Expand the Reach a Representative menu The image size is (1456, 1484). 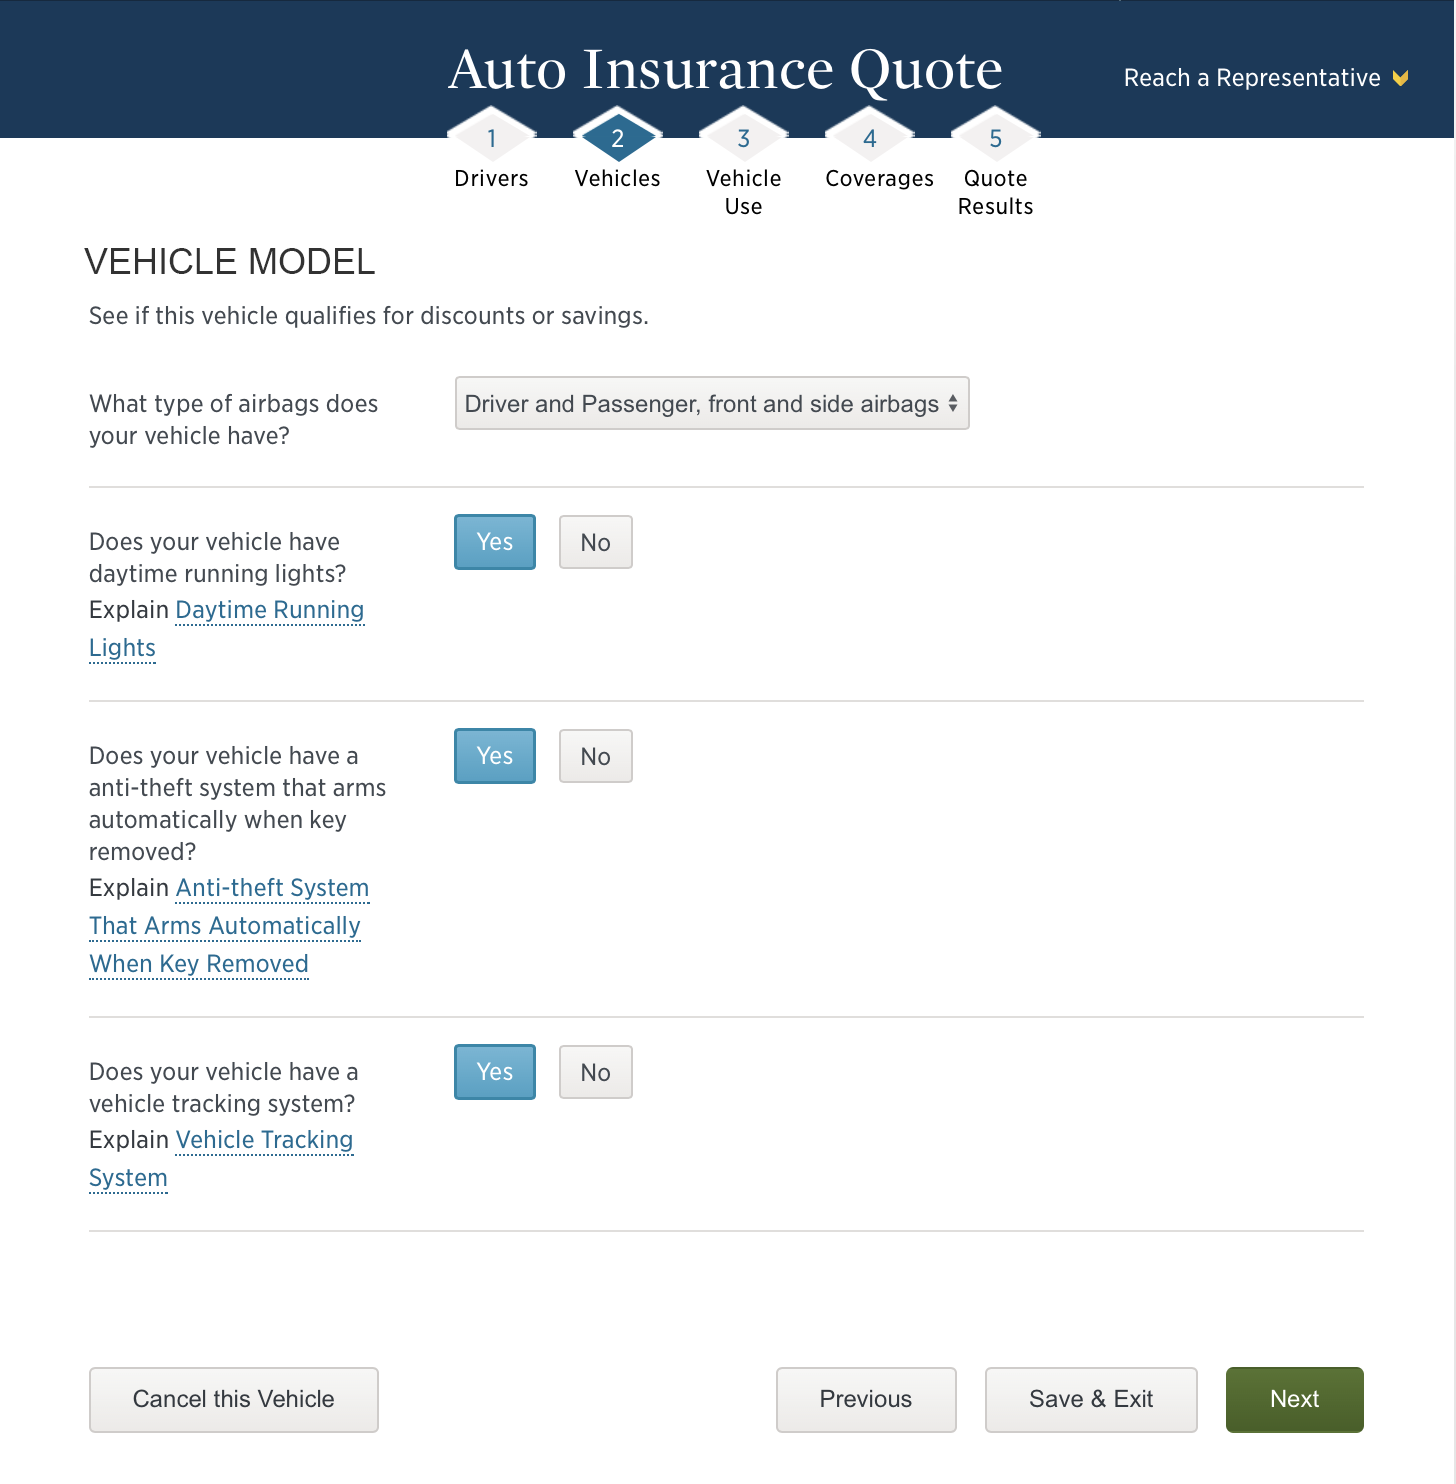(x=1254, y=77)
